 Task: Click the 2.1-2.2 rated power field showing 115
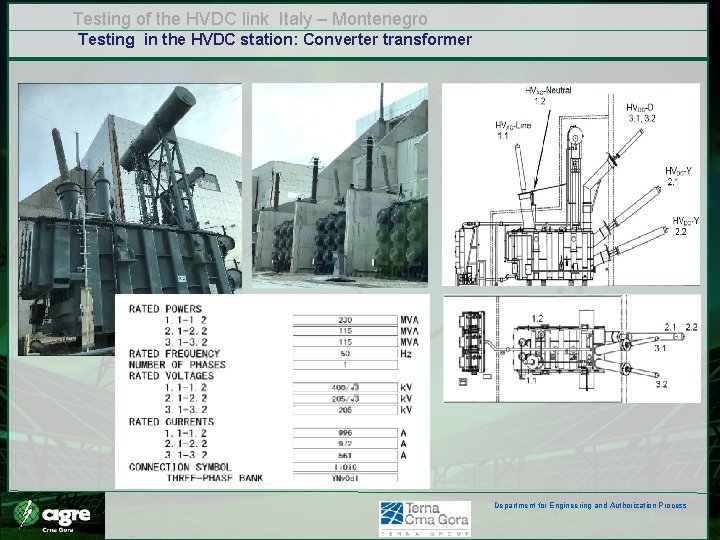(345, 331)
